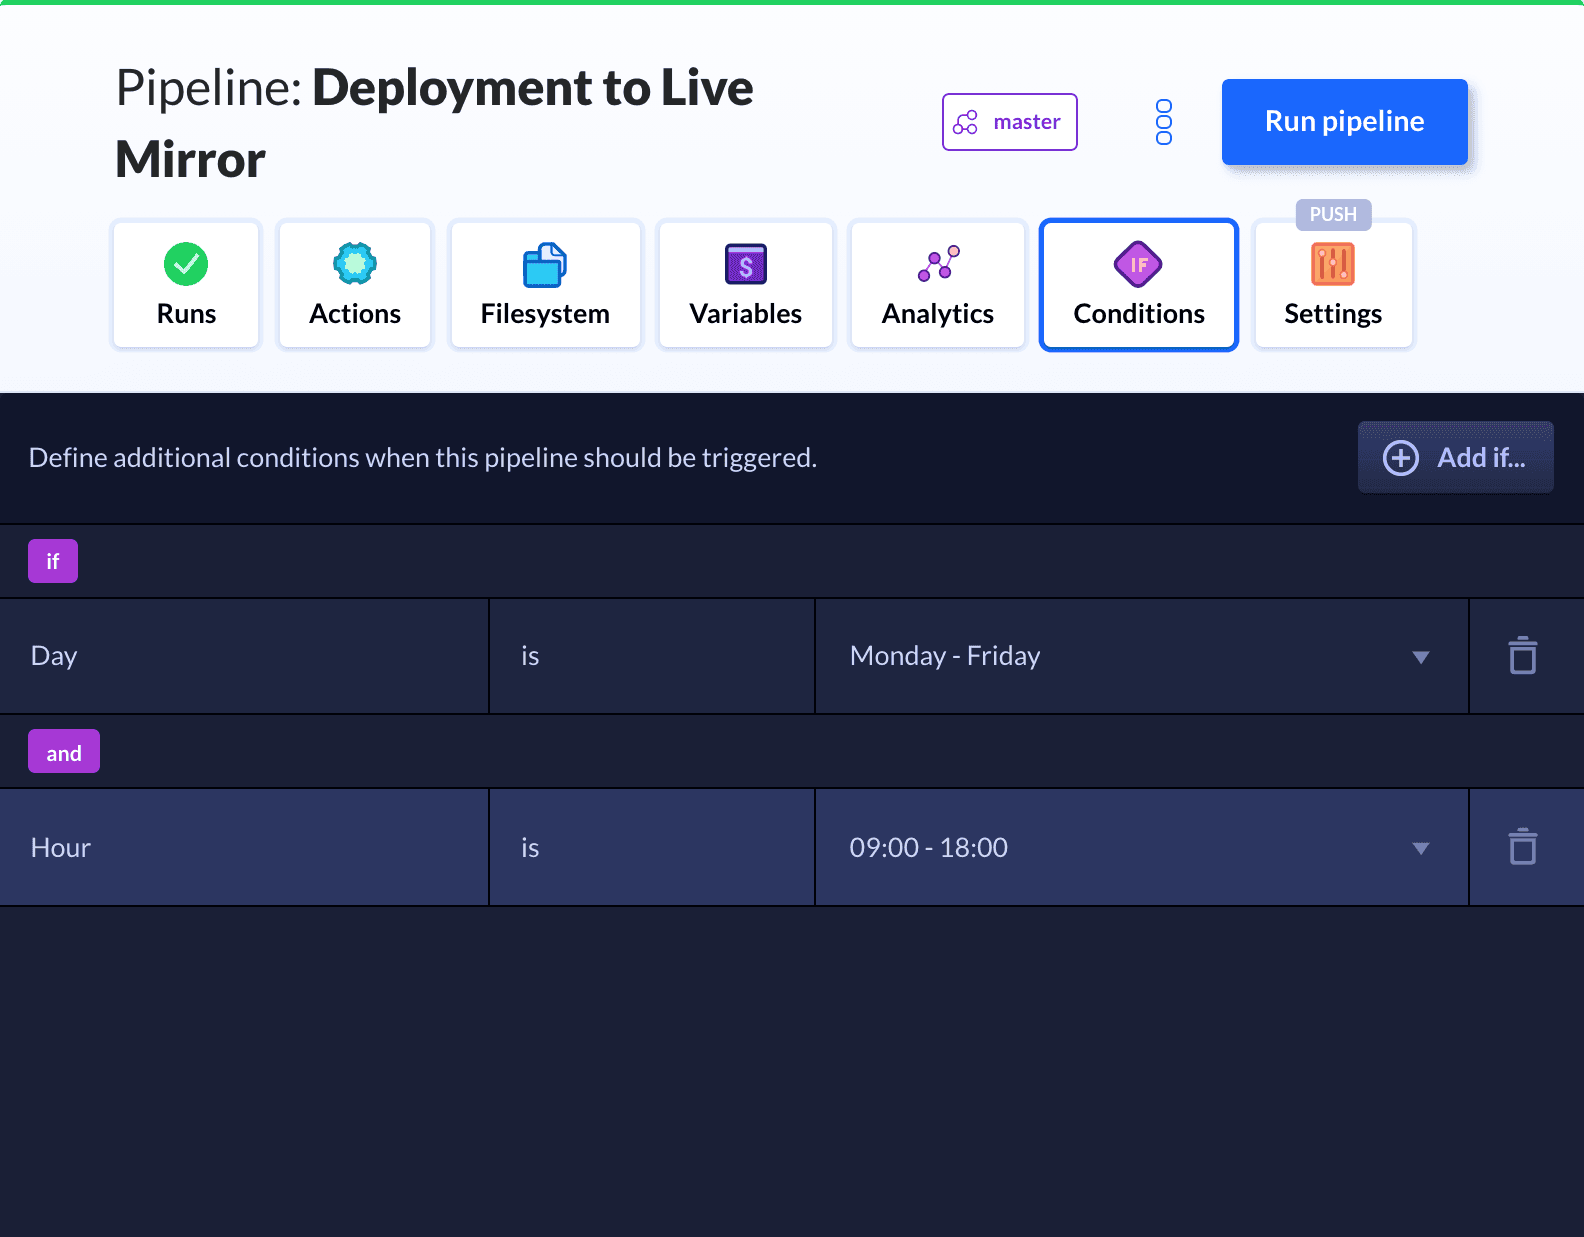Click the Settings sliders icon
This screenshot has width=1584, height=1237.
[1332, 264]
